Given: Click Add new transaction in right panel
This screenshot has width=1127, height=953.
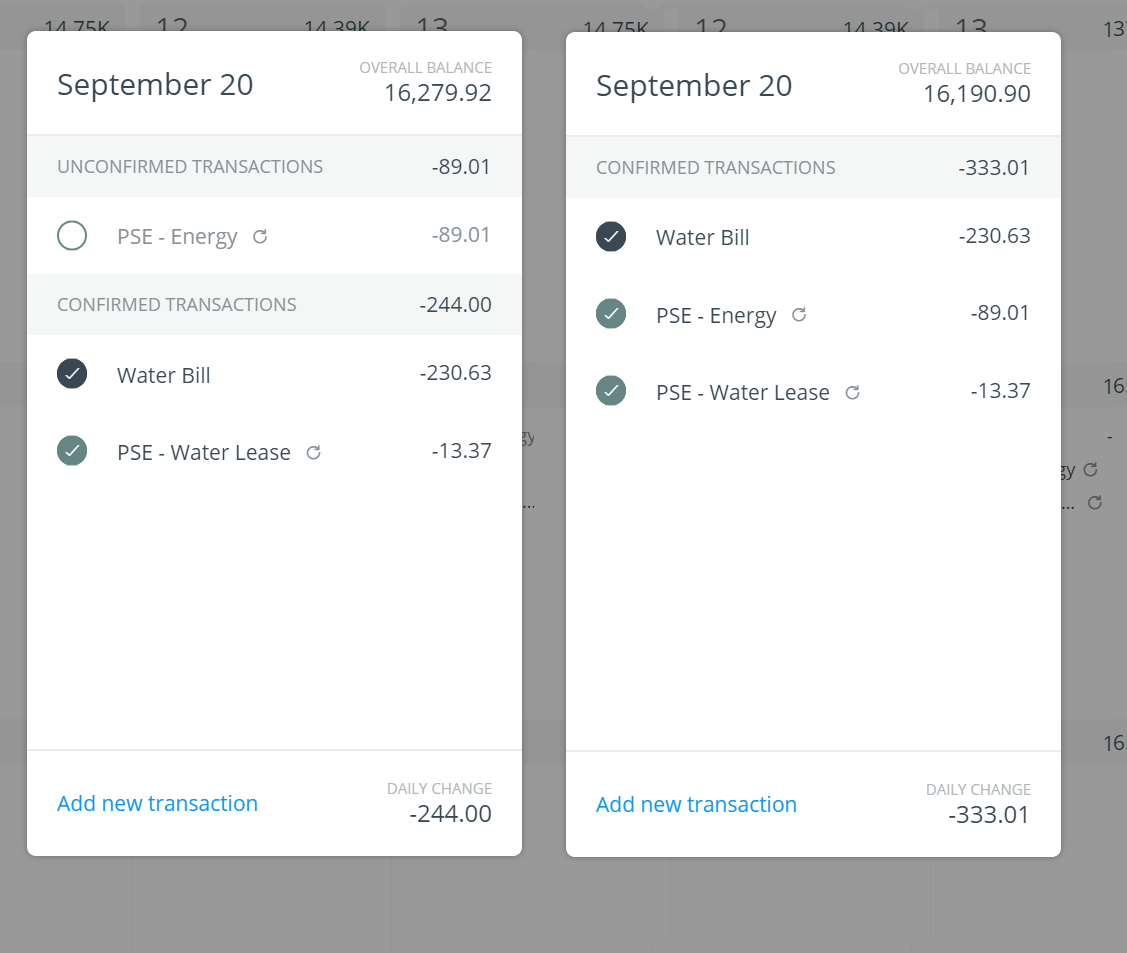Looking at the screenshot, I should tap(696, 804).
